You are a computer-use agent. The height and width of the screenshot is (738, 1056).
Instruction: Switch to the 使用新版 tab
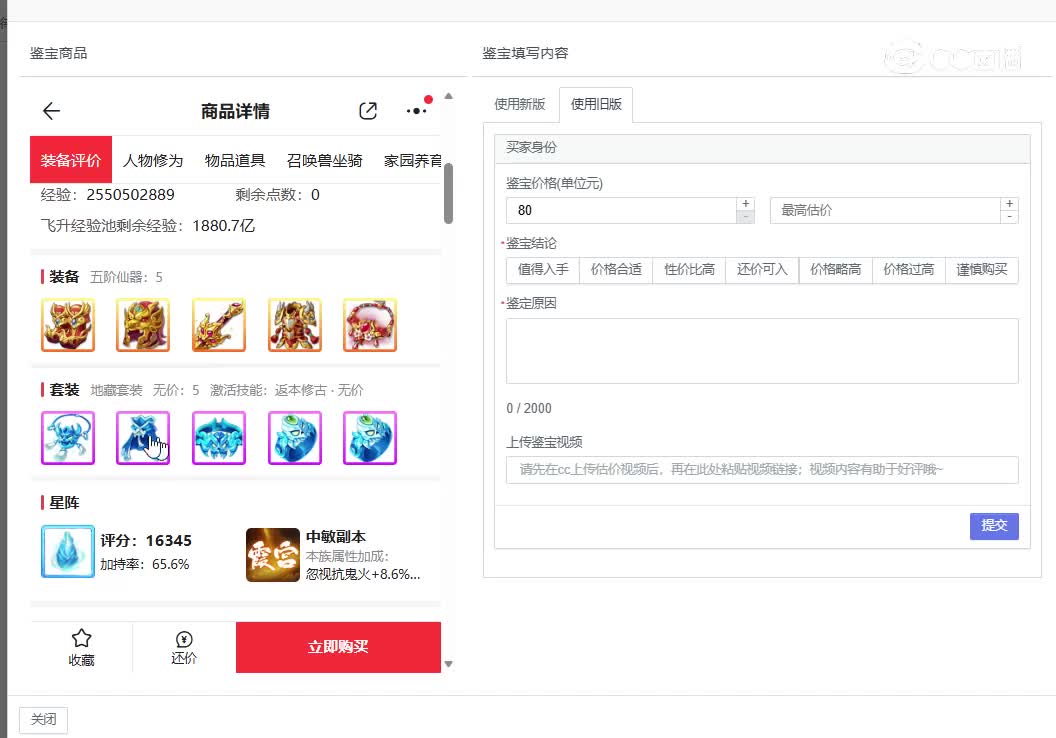(520, 104)
